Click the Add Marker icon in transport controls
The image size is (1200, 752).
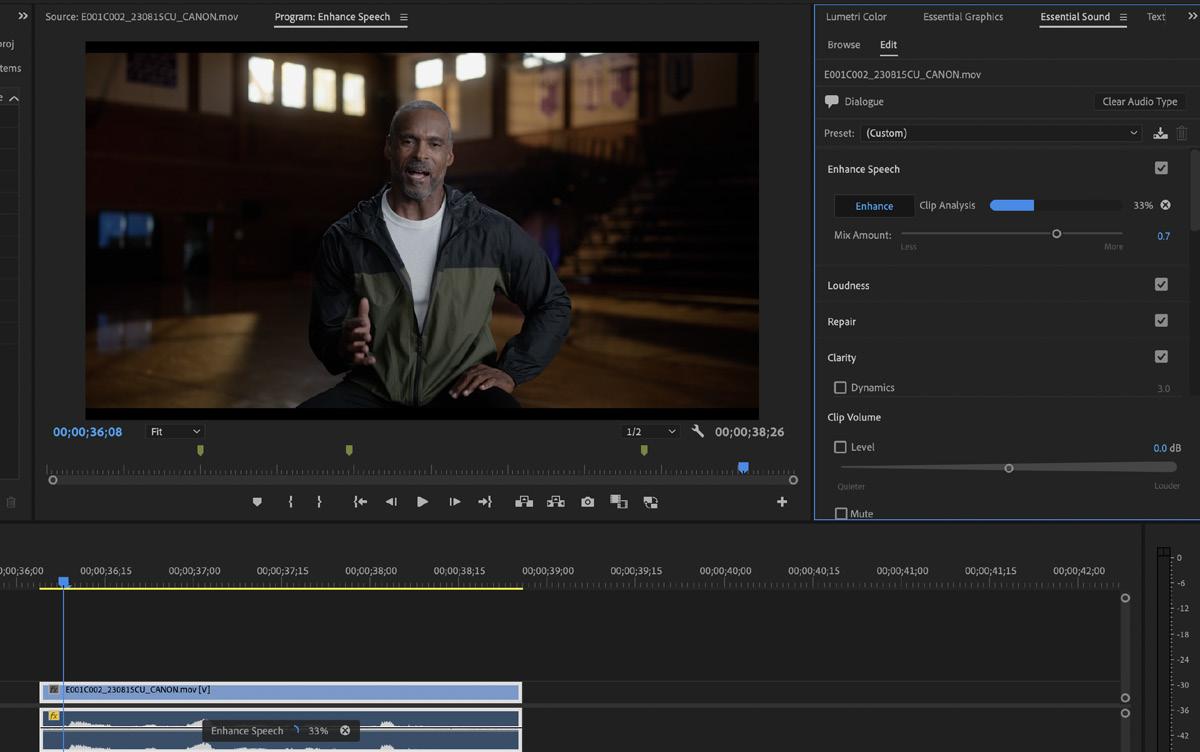(257, 502)
